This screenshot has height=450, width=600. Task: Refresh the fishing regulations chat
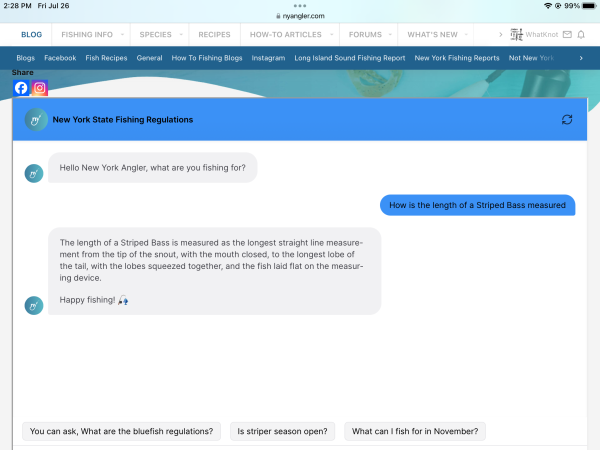(x=567, y=120)
